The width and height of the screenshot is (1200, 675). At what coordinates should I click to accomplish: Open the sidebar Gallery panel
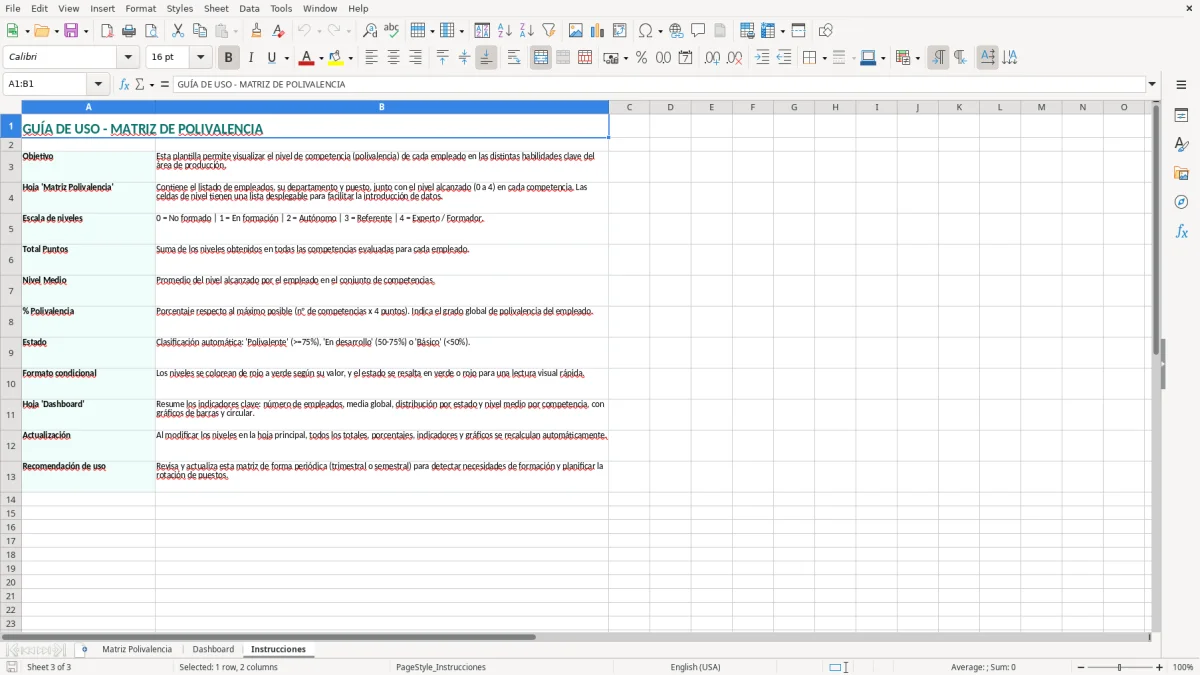pyautogui.click(x=1181, y=173)
